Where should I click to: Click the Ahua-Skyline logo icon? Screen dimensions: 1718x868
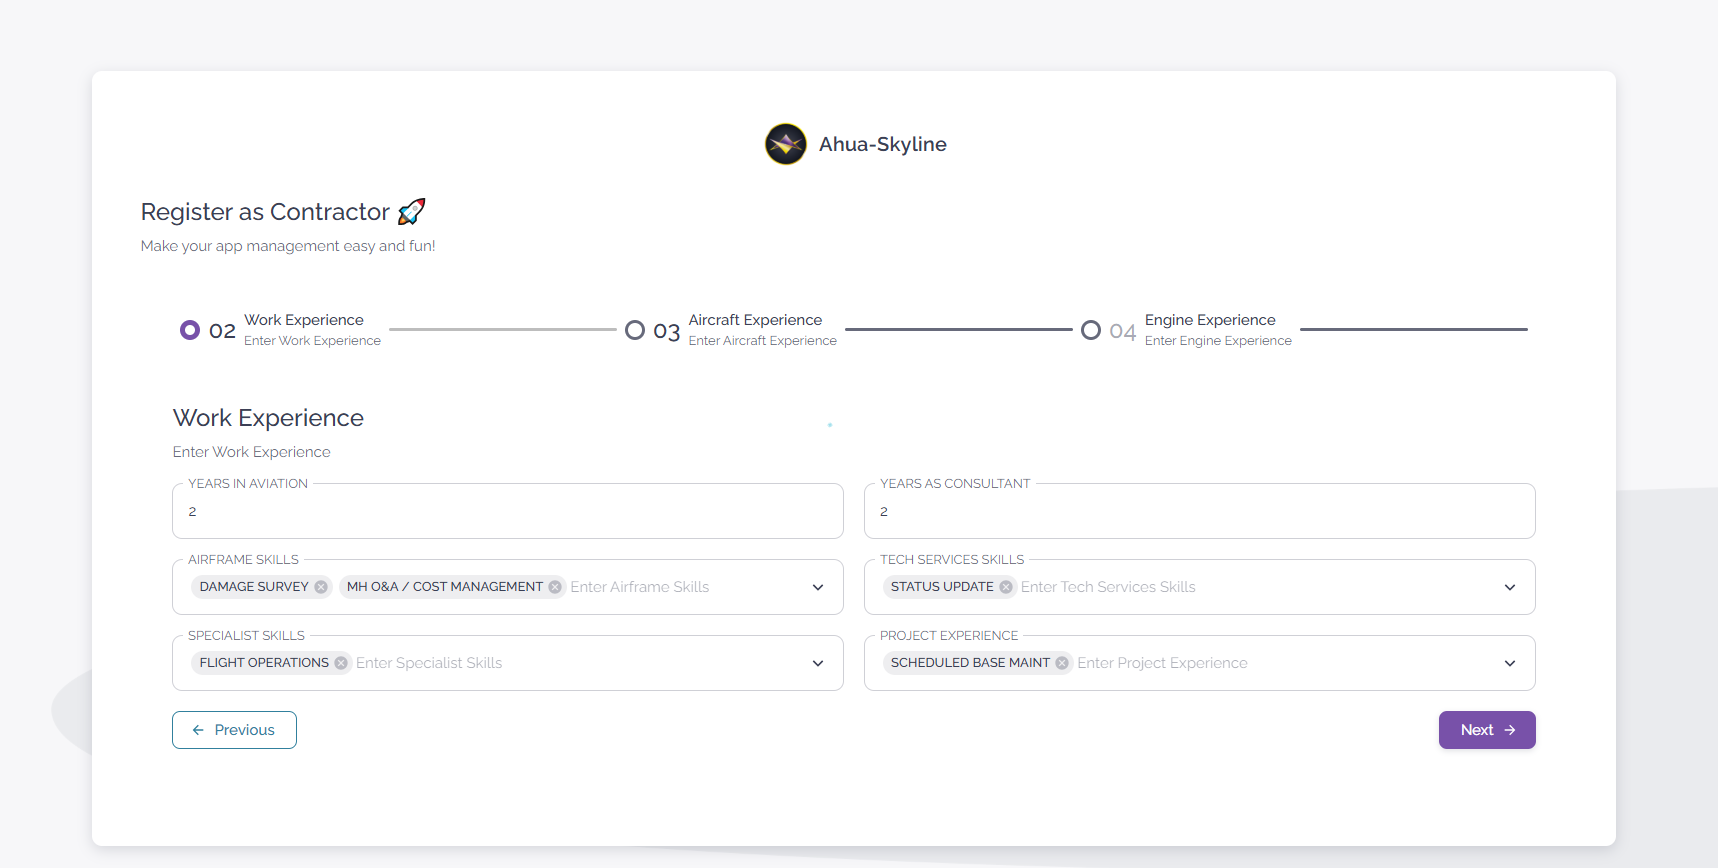[x=786, y=144]
